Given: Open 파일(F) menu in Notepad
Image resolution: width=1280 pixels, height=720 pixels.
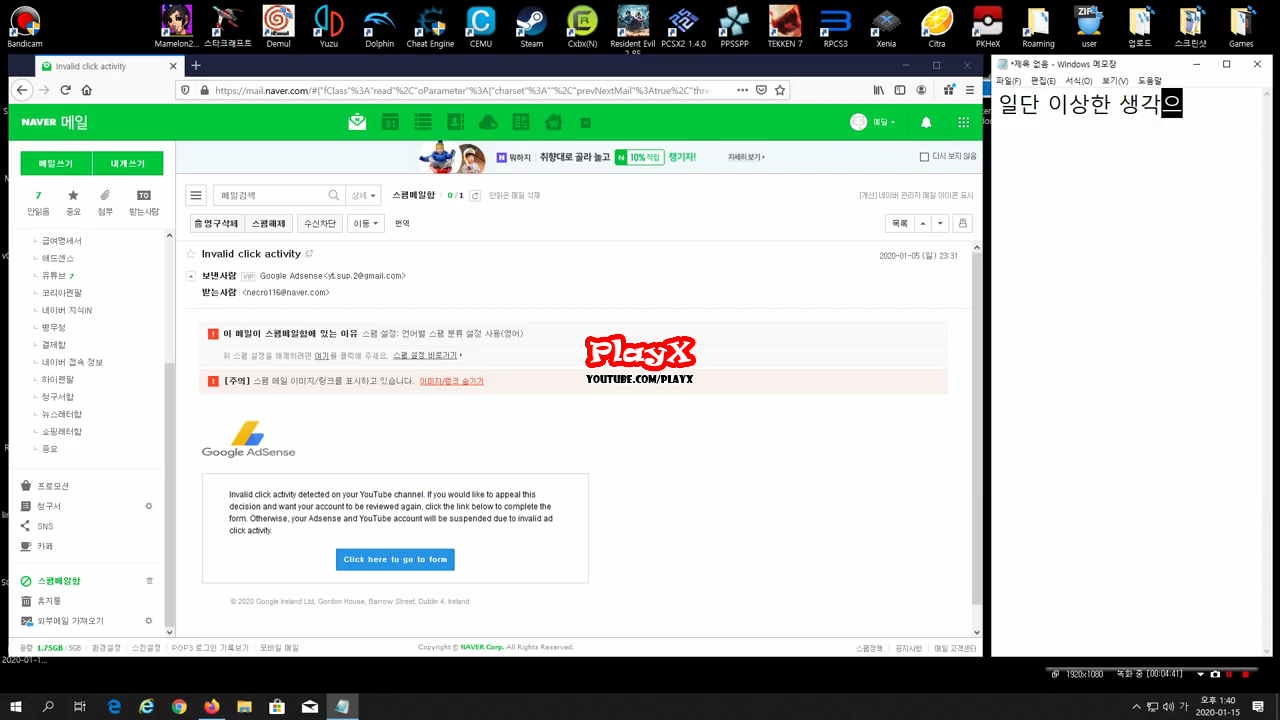Looking at the screenshot, I should (1008, 81).
